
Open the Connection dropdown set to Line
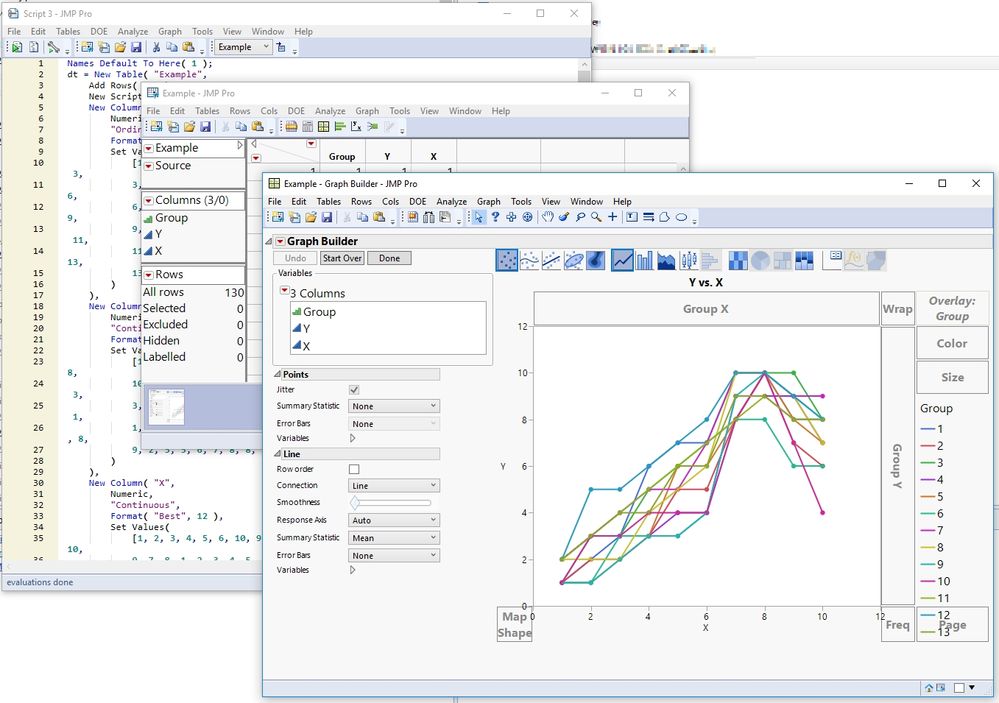pyautogui.click(x=393, y=486)
